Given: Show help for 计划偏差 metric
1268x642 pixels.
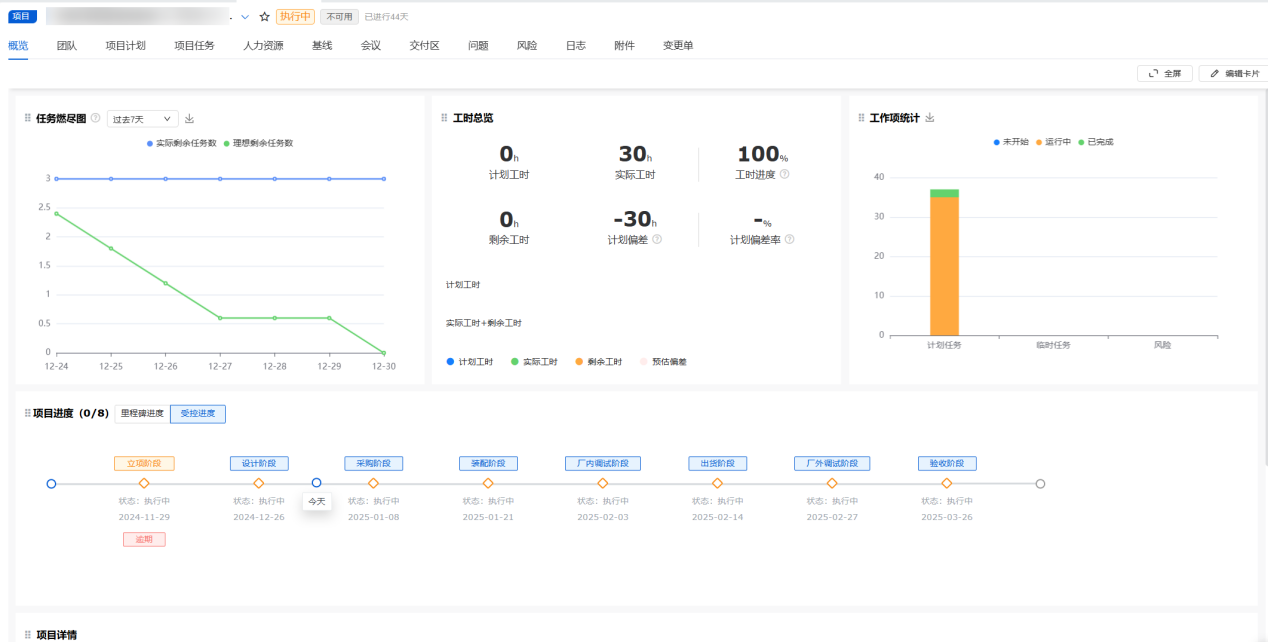Looking at the screenshot, I should pos(657,240).
